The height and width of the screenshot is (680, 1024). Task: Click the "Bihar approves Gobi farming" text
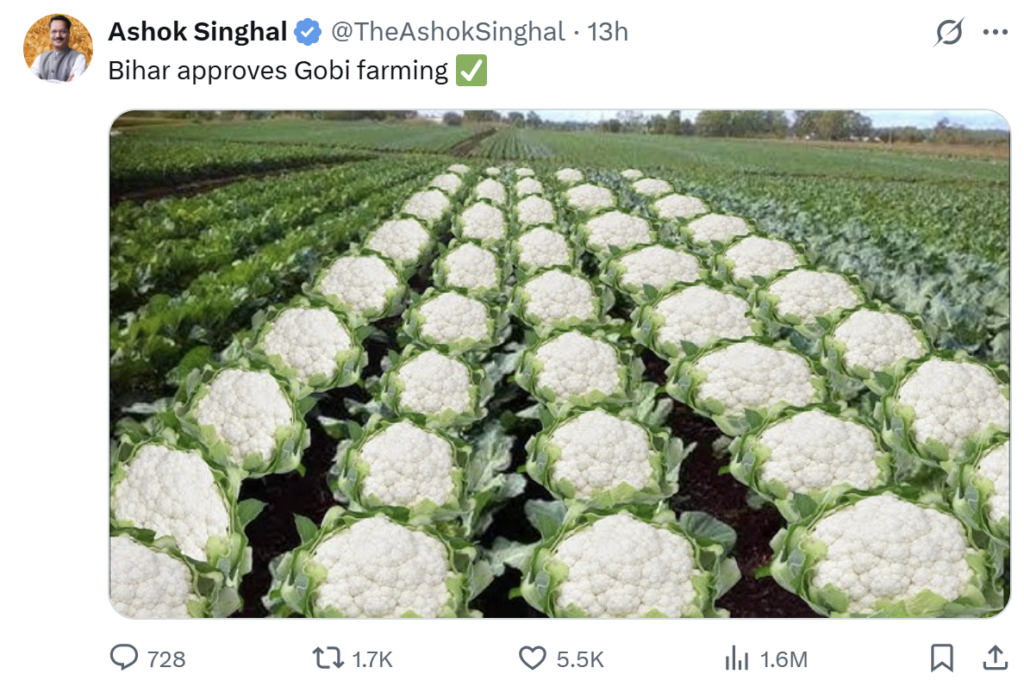tap(277, 71)
